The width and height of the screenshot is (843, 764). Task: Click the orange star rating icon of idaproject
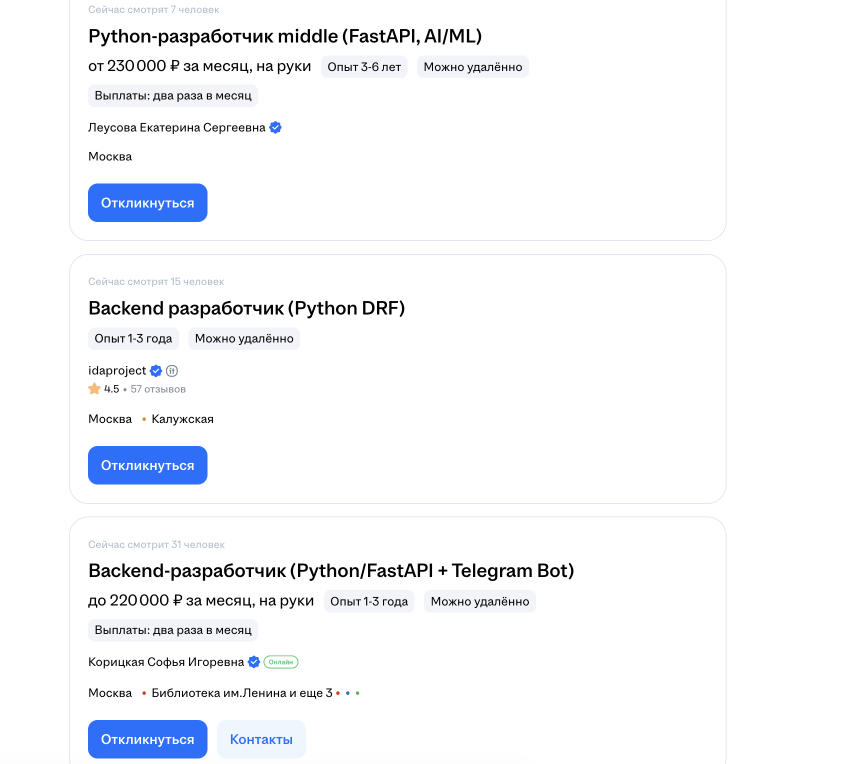click(x=94, y=388)
